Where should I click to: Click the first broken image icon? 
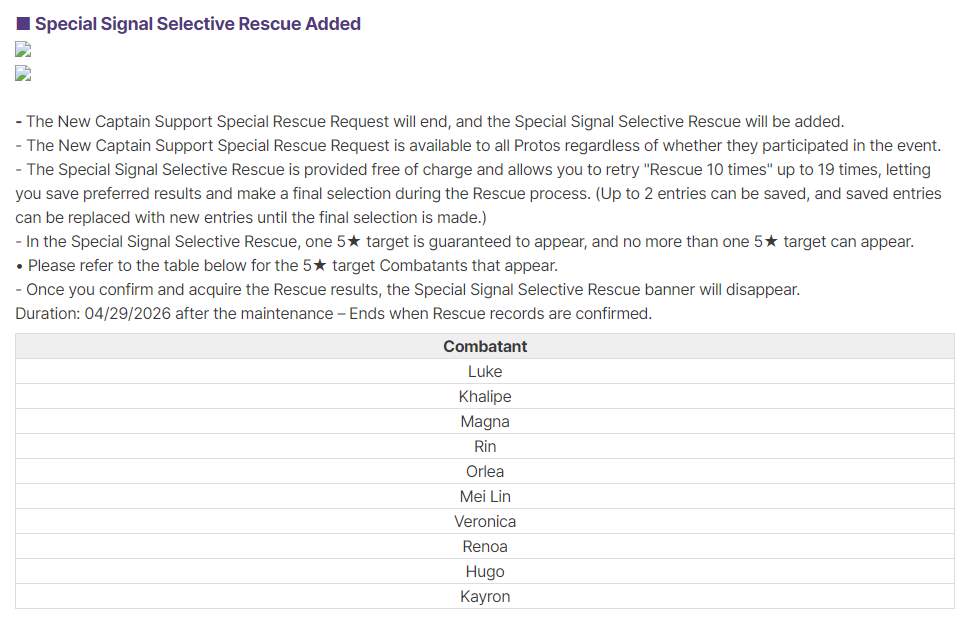[23, 50]
